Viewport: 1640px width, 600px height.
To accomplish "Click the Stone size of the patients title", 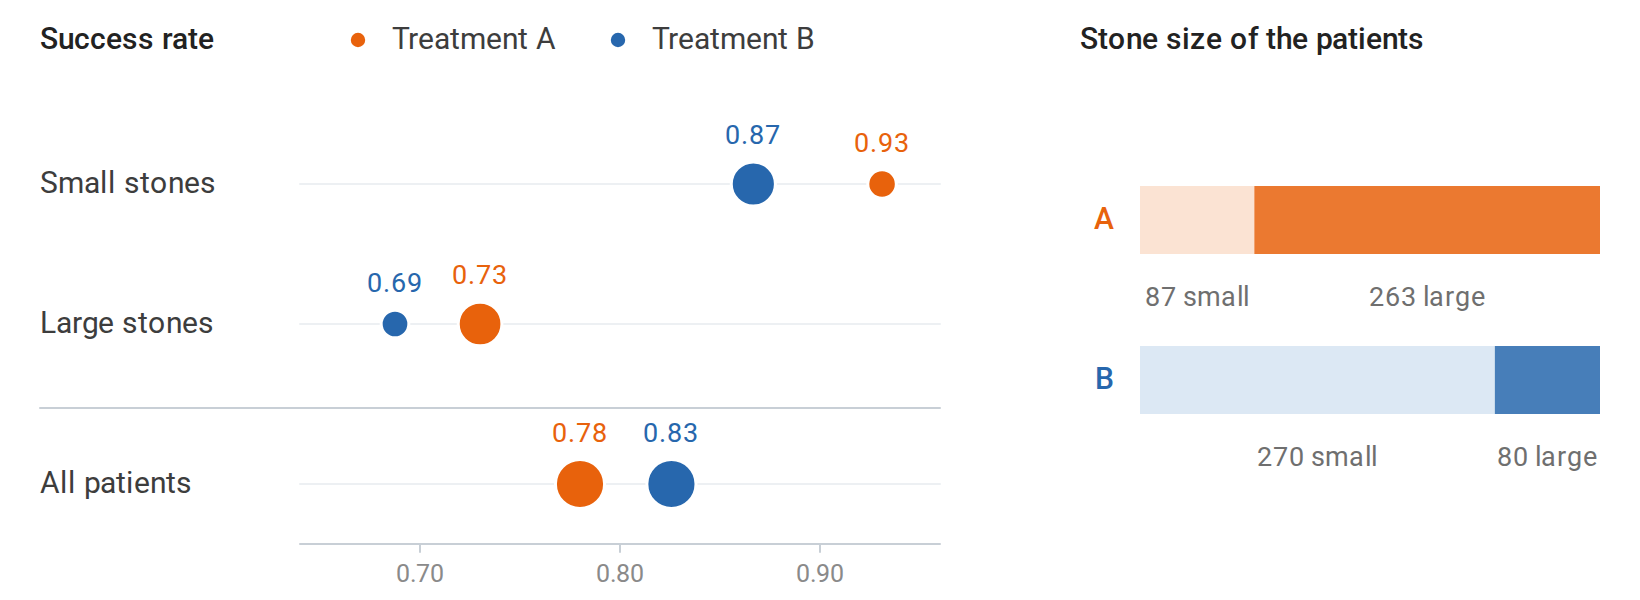I will click(1251, 39).
